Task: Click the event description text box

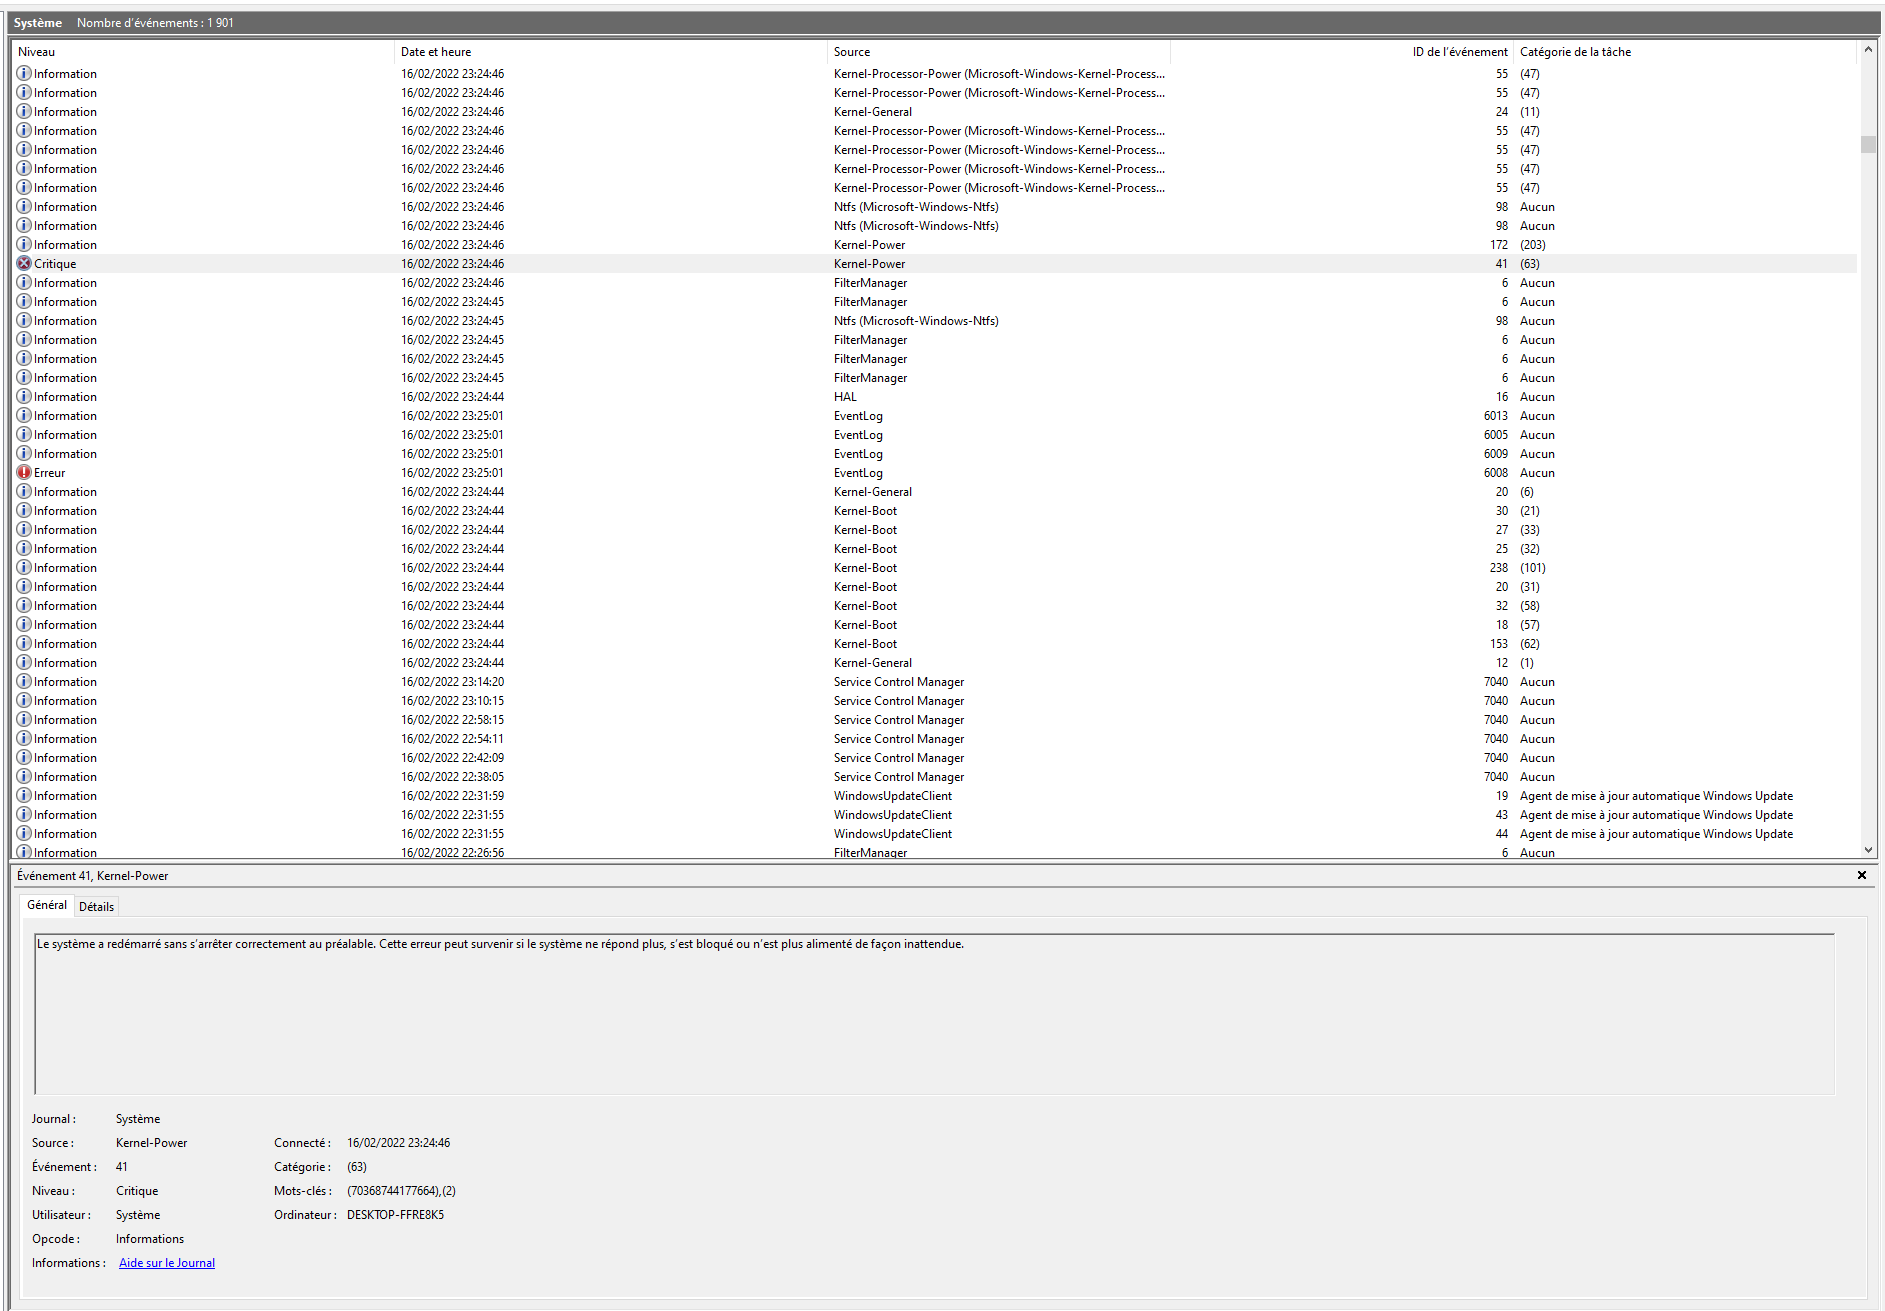Action: tap(934, 1014)
